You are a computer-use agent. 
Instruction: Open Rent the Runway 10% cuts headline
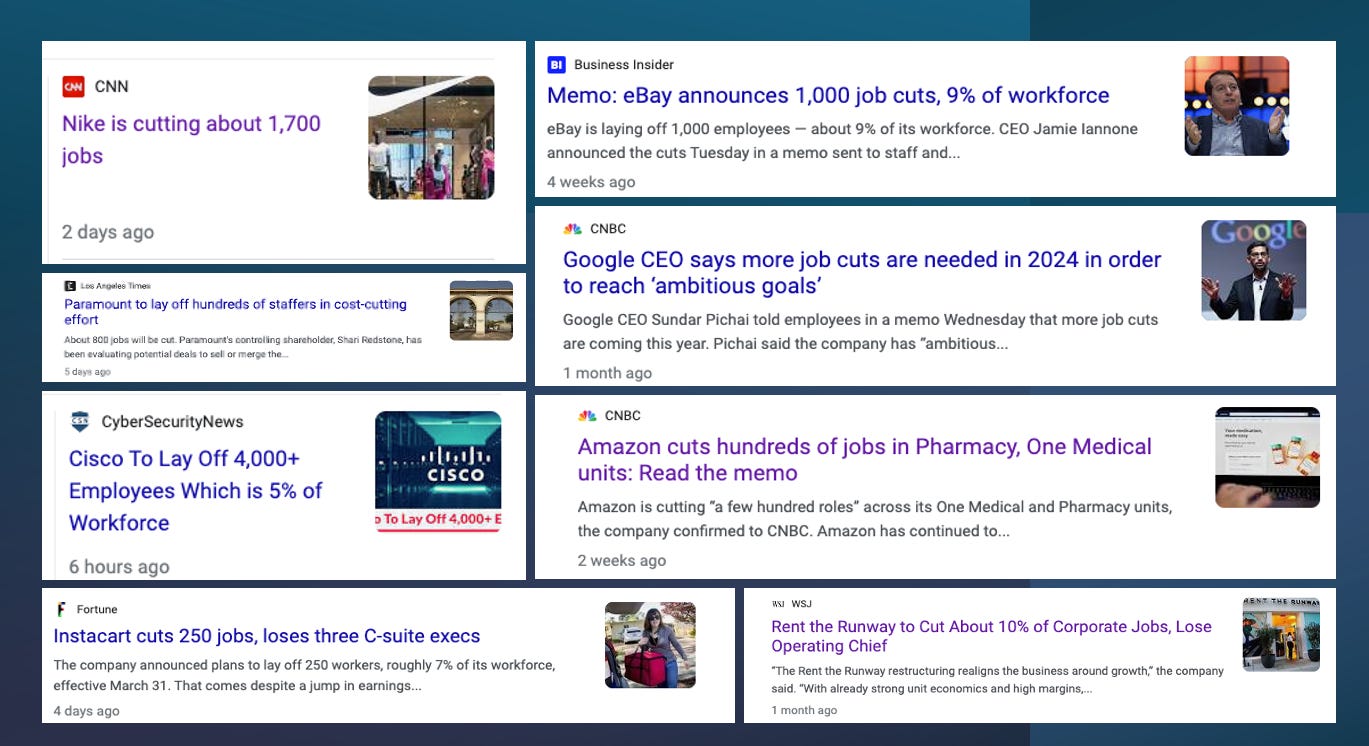click(991, 636)
